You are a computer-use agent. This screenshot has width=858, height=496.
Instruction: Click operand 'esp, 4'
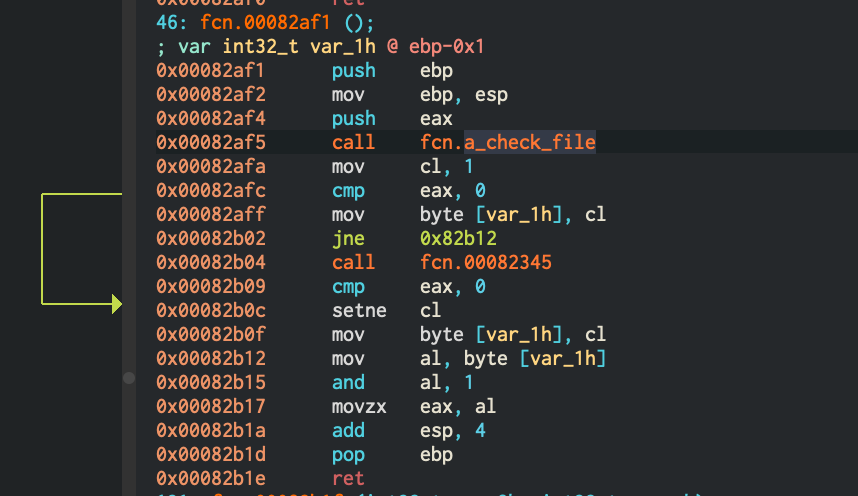tap(453, 430)
